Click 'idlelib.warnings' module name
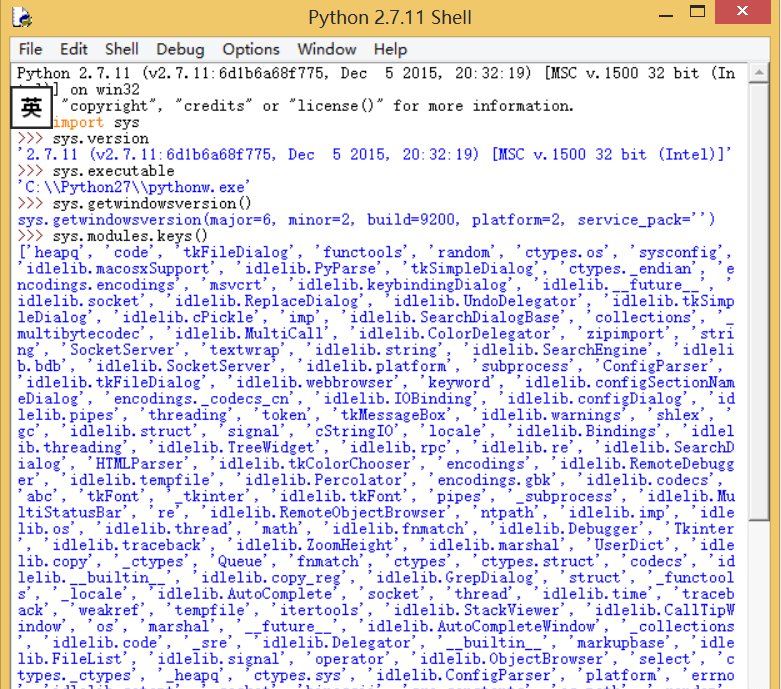 pos(551,415)
